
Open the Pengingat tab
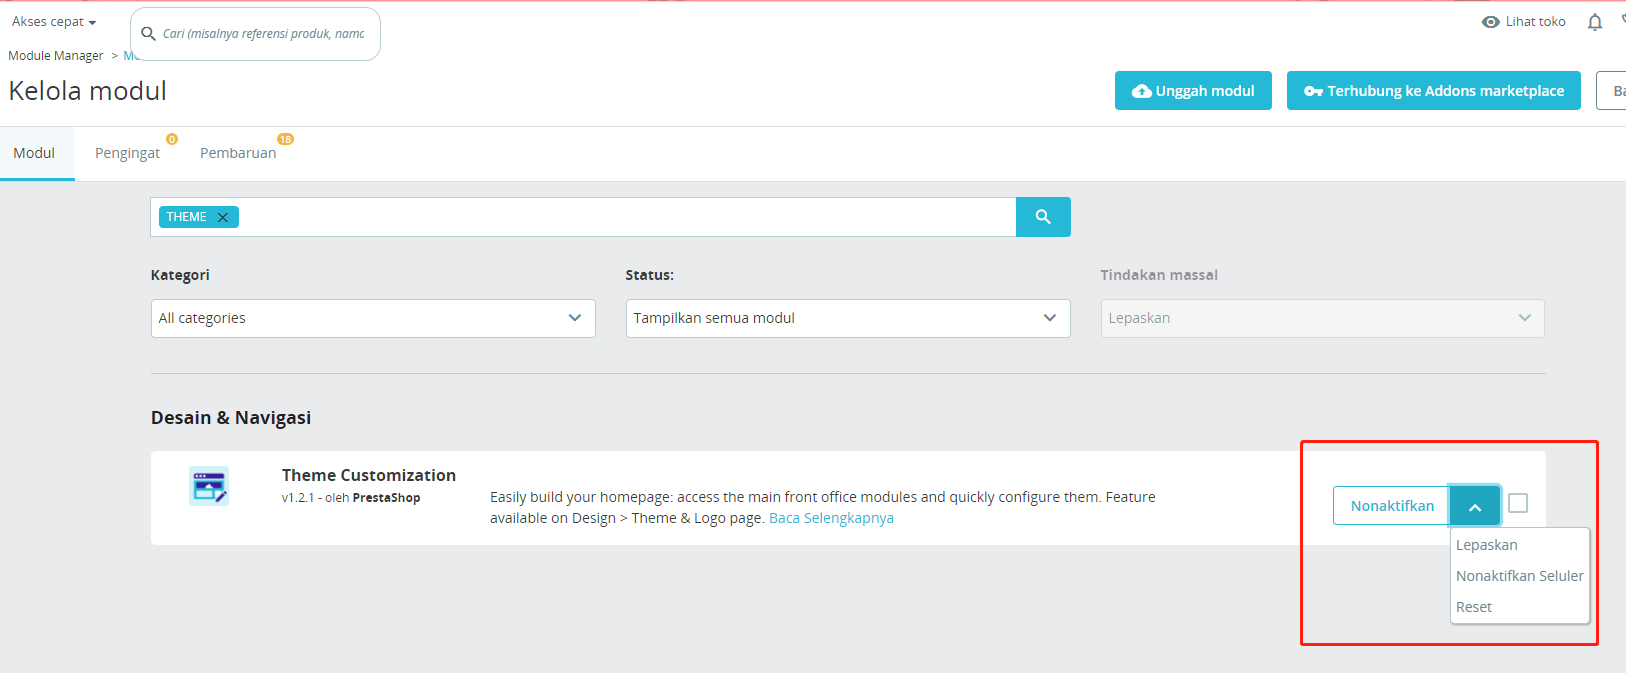pyautogui.click(x=128, y=153)
